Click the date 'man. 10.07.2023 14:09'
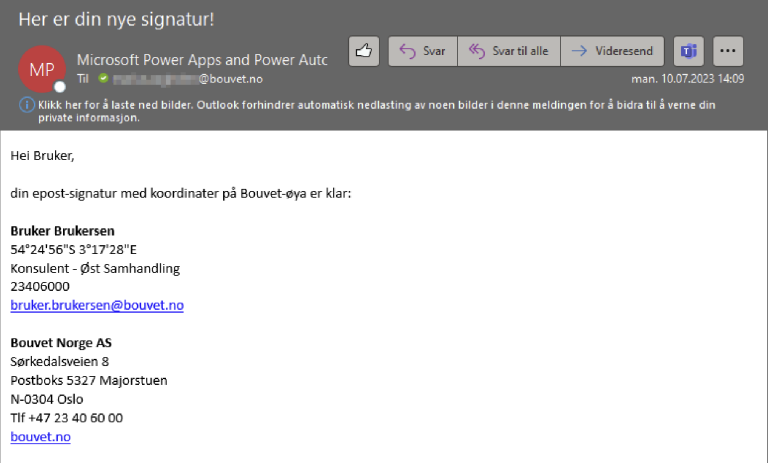 click(687, 79)
